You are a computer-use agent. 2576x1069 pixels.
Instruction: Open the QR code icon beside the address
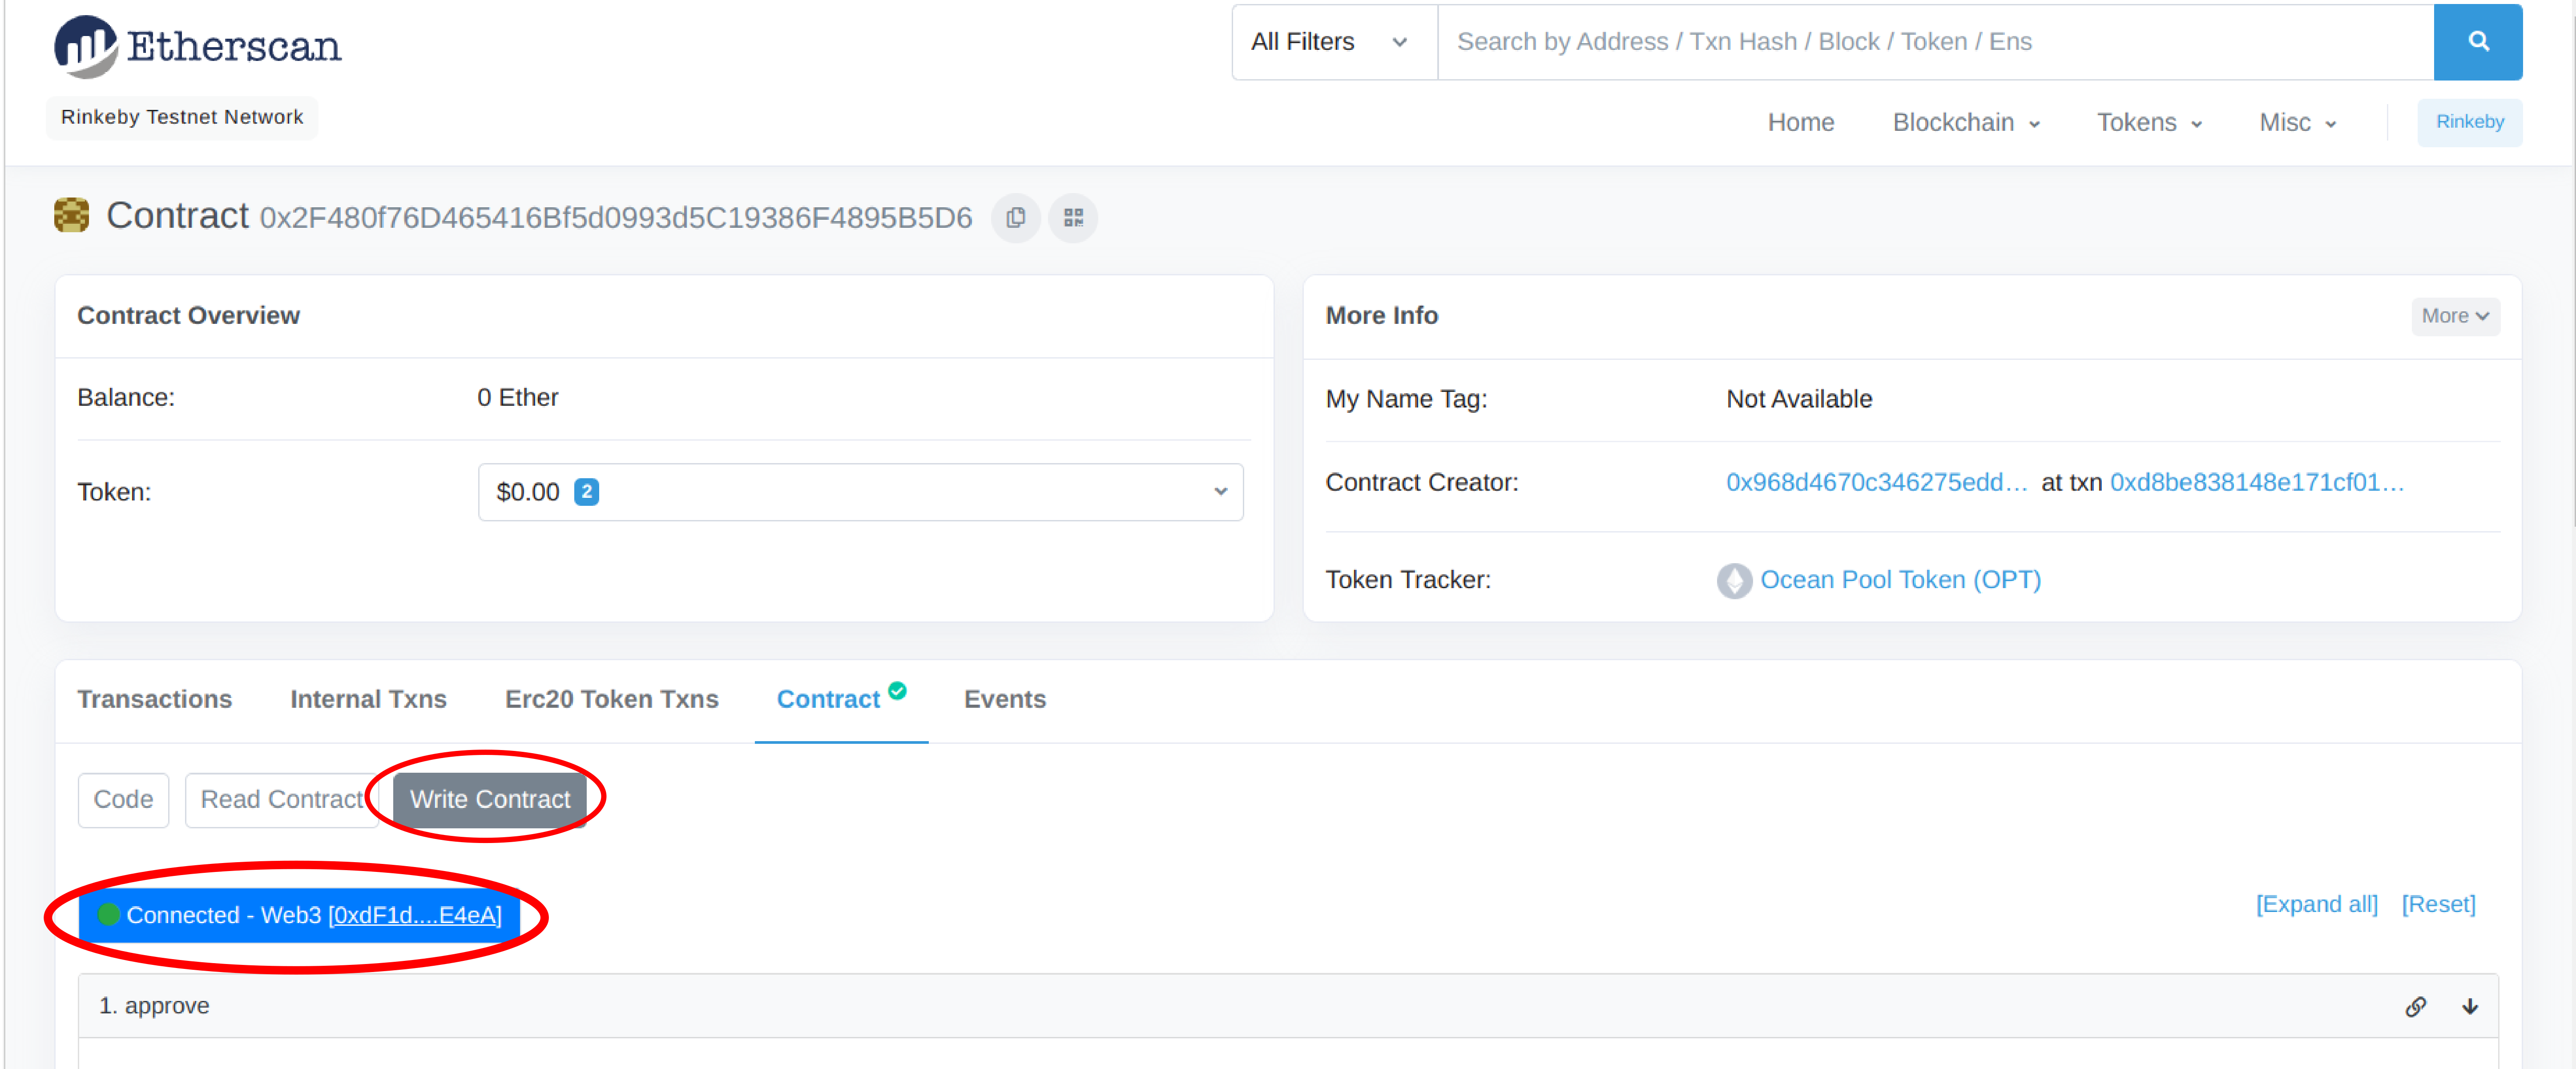coord(1073,217)
